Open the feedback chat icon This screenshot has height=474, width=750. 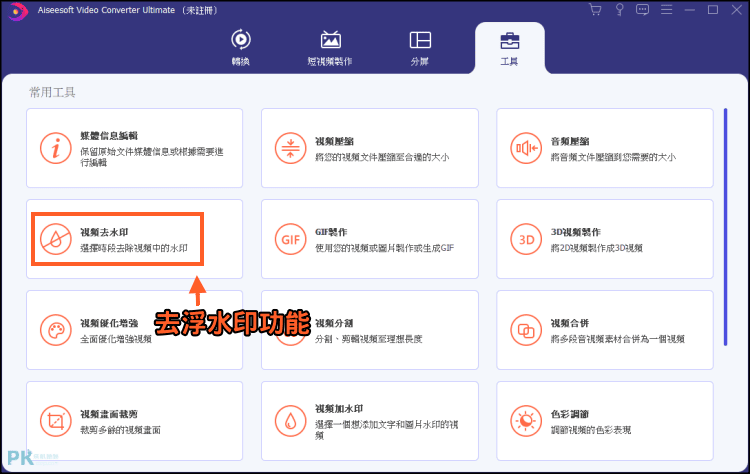[x=642, y=10]
